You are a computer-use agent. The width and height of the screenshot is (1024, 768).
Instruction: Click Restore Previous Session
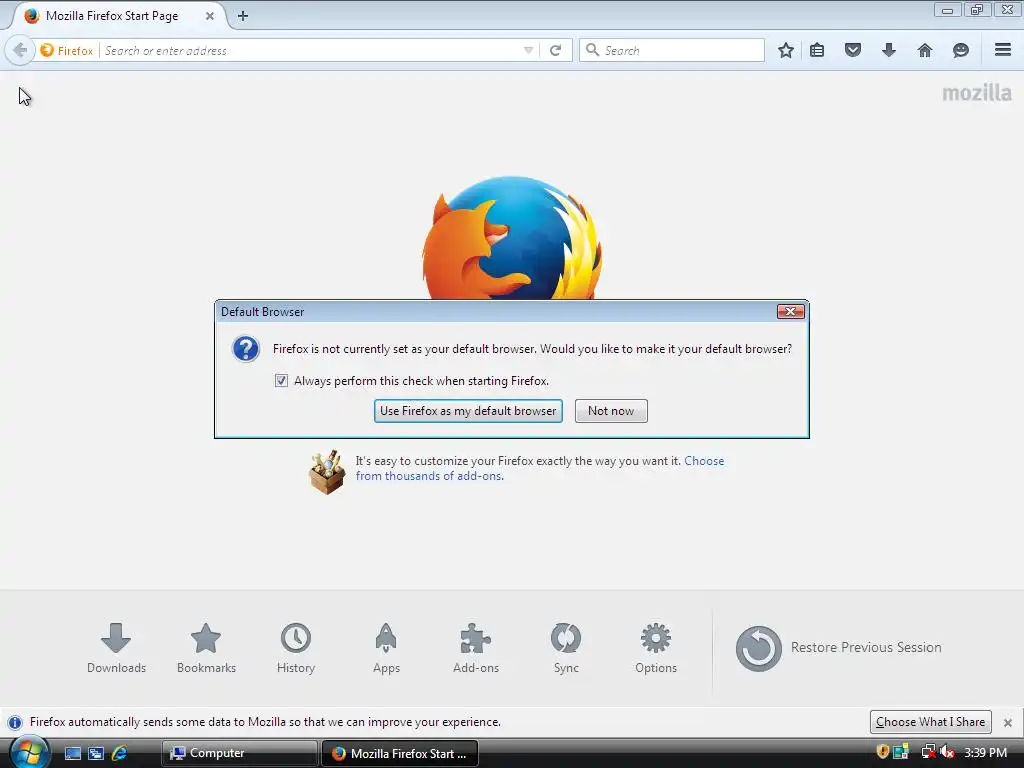[839, 648]
